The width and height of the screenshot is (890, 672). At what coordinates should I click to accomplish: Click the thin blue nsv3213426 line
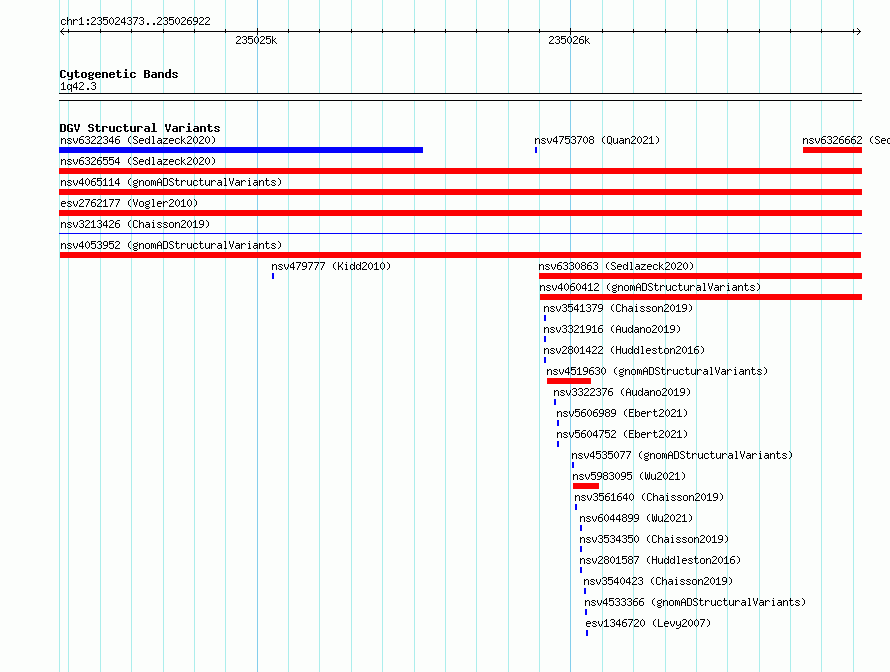(460, 233)
